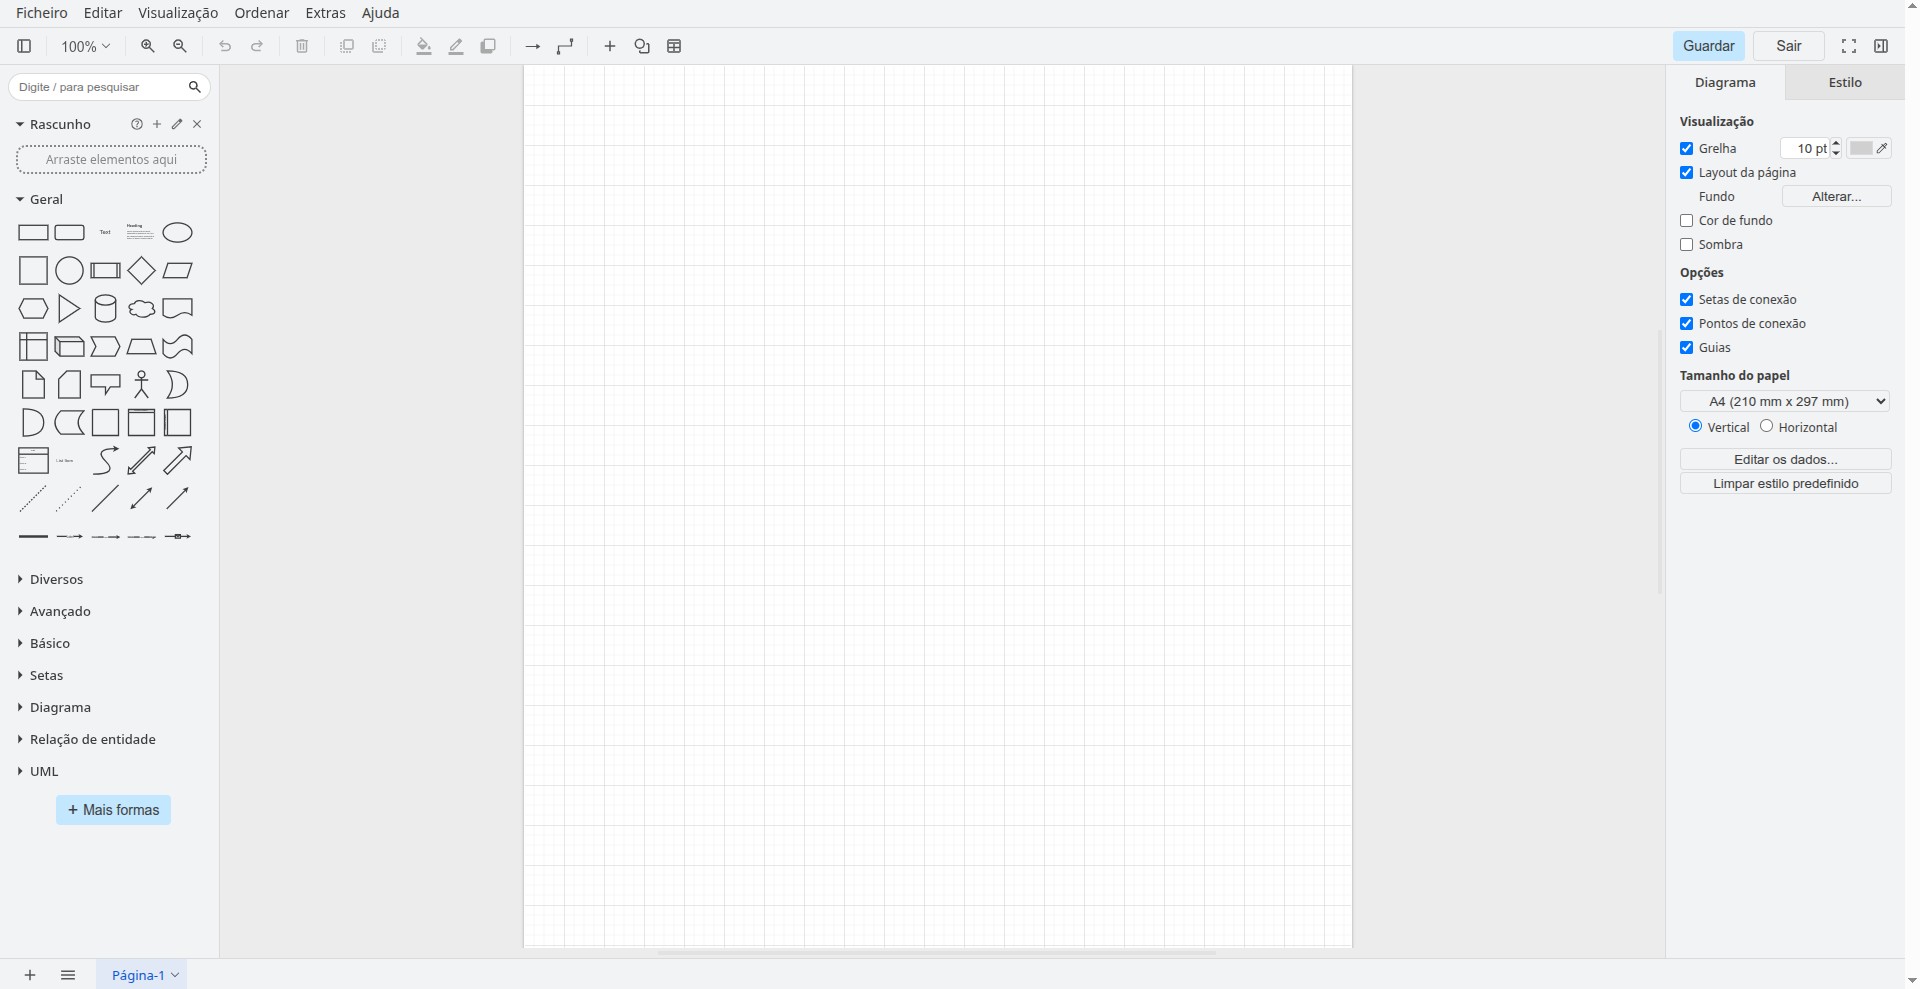This screenshot has height=989, width=1920.
Task: Click the waypoints connector style icon
Action: coord(566,46)
